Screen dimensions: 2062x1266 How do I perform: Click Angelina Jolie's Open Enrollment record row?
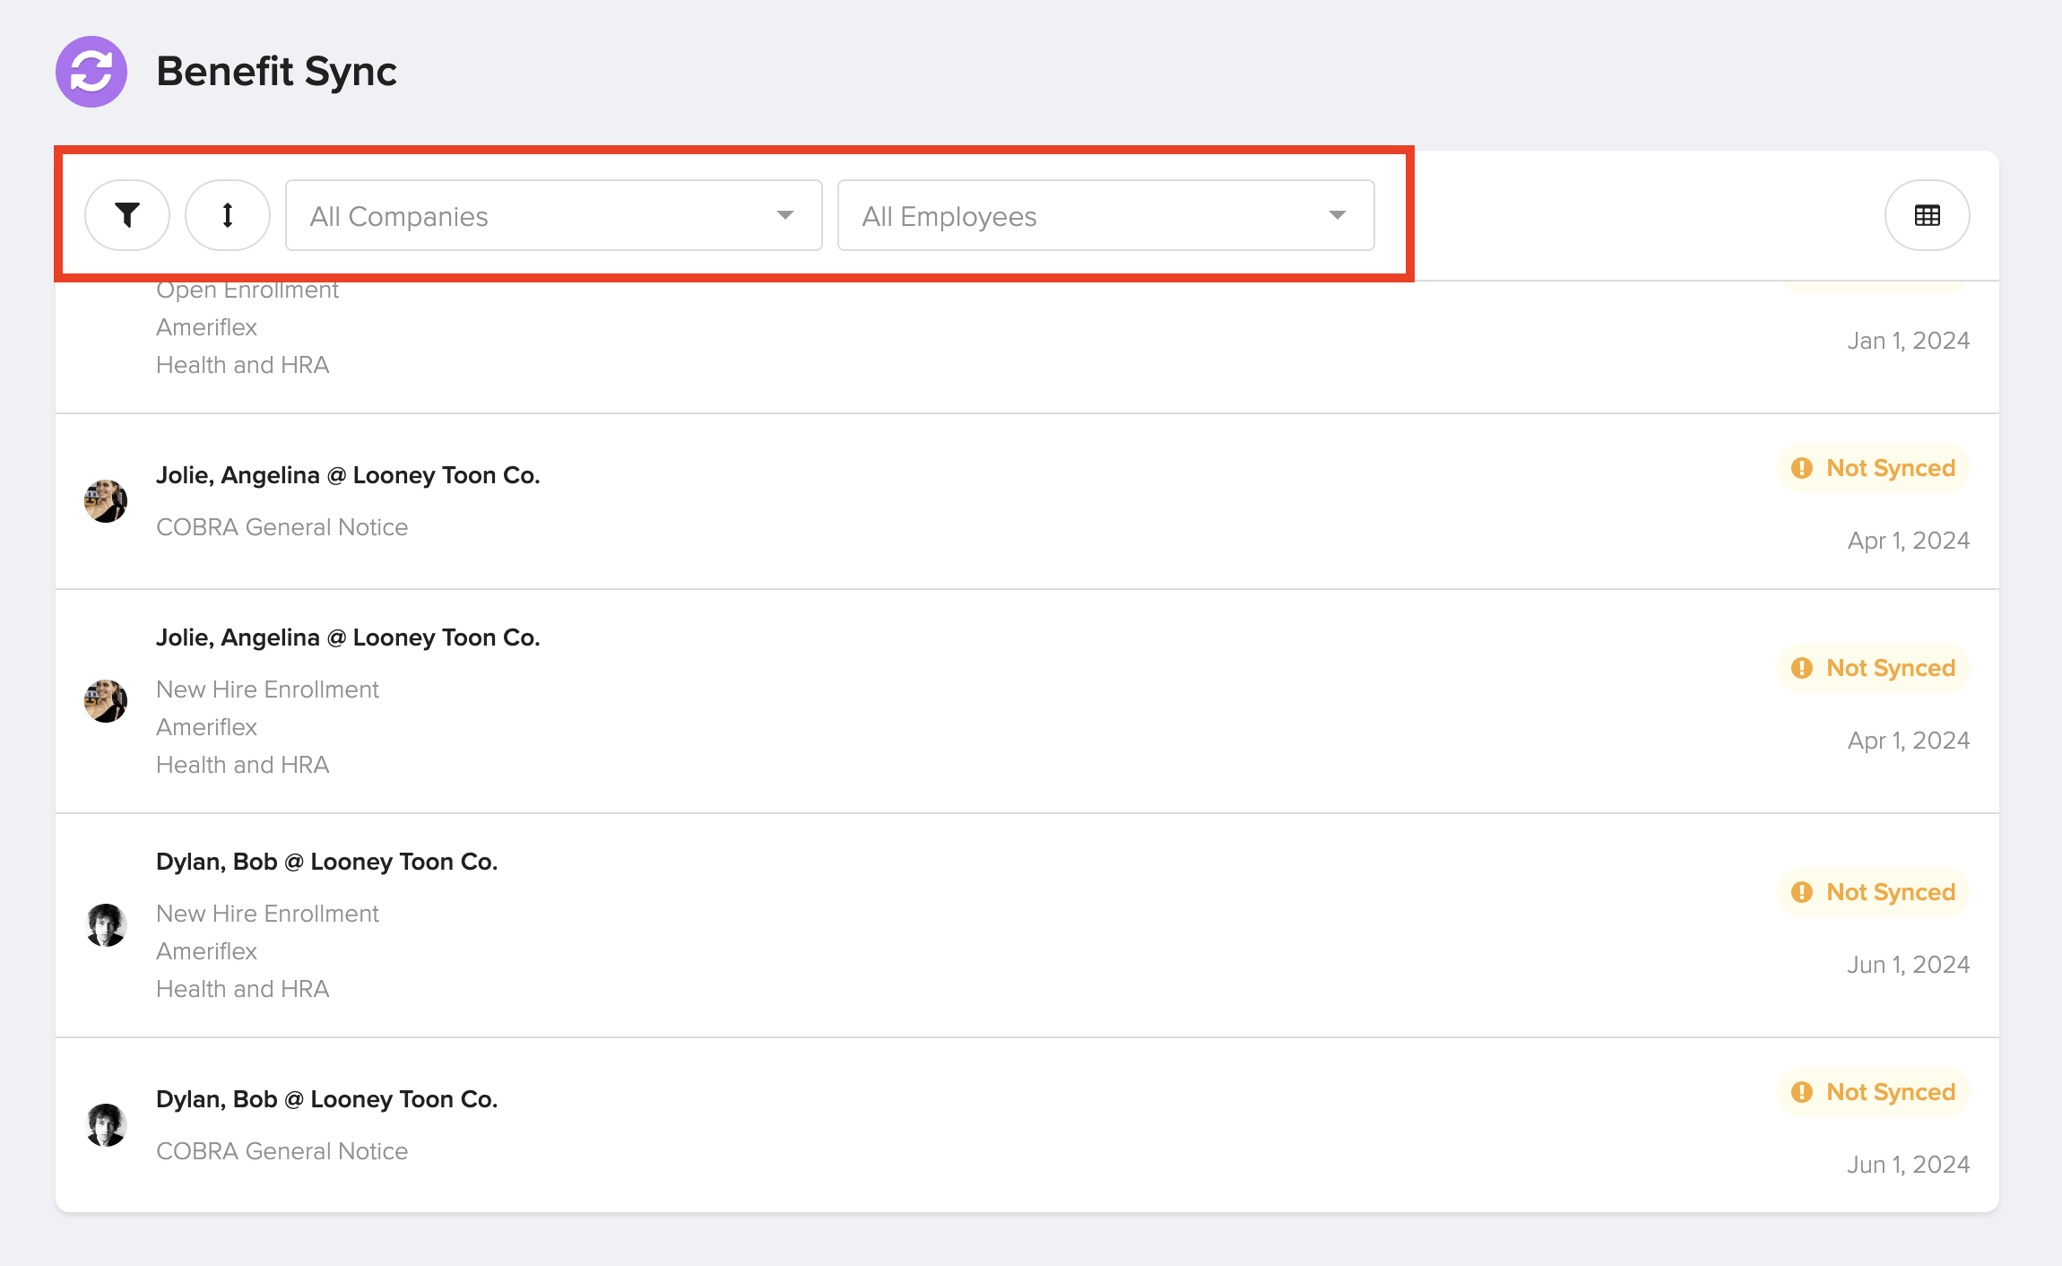[x=700, y=330]
